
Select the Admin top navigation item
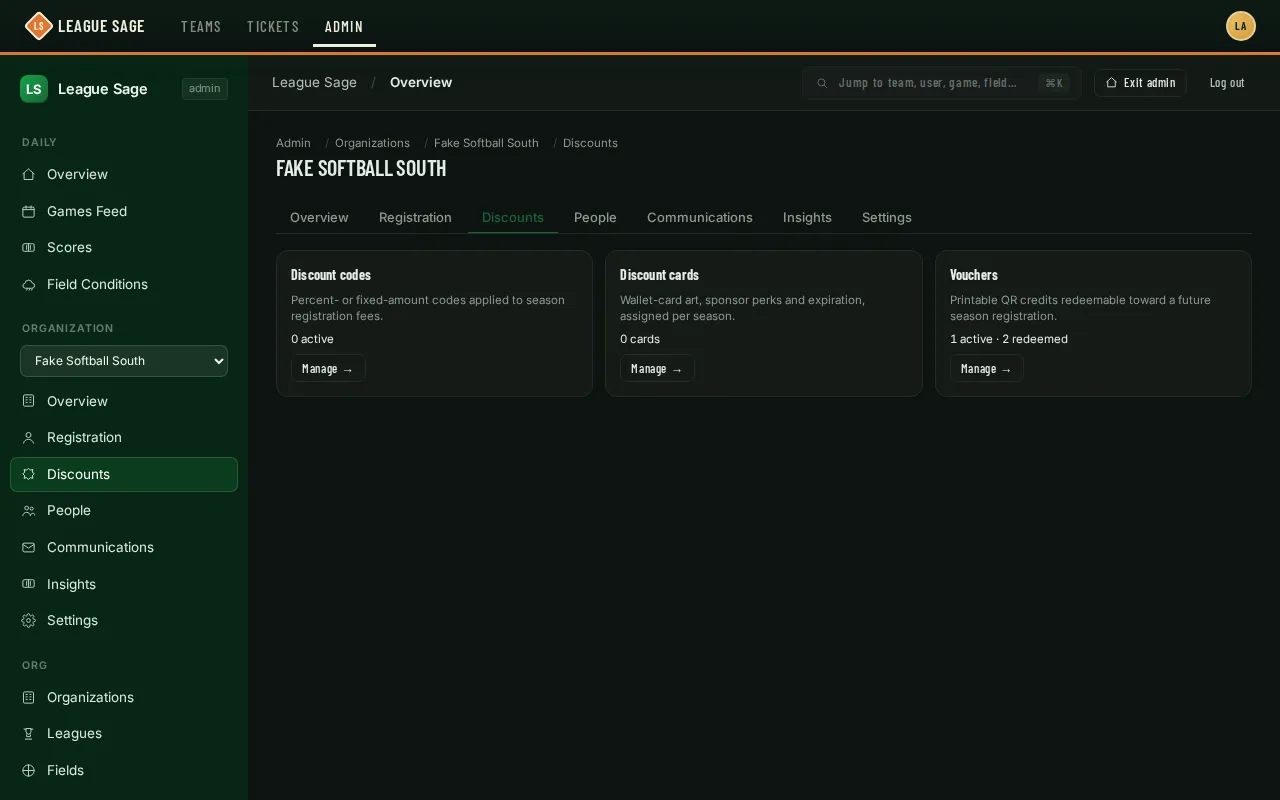pos(344,26)
